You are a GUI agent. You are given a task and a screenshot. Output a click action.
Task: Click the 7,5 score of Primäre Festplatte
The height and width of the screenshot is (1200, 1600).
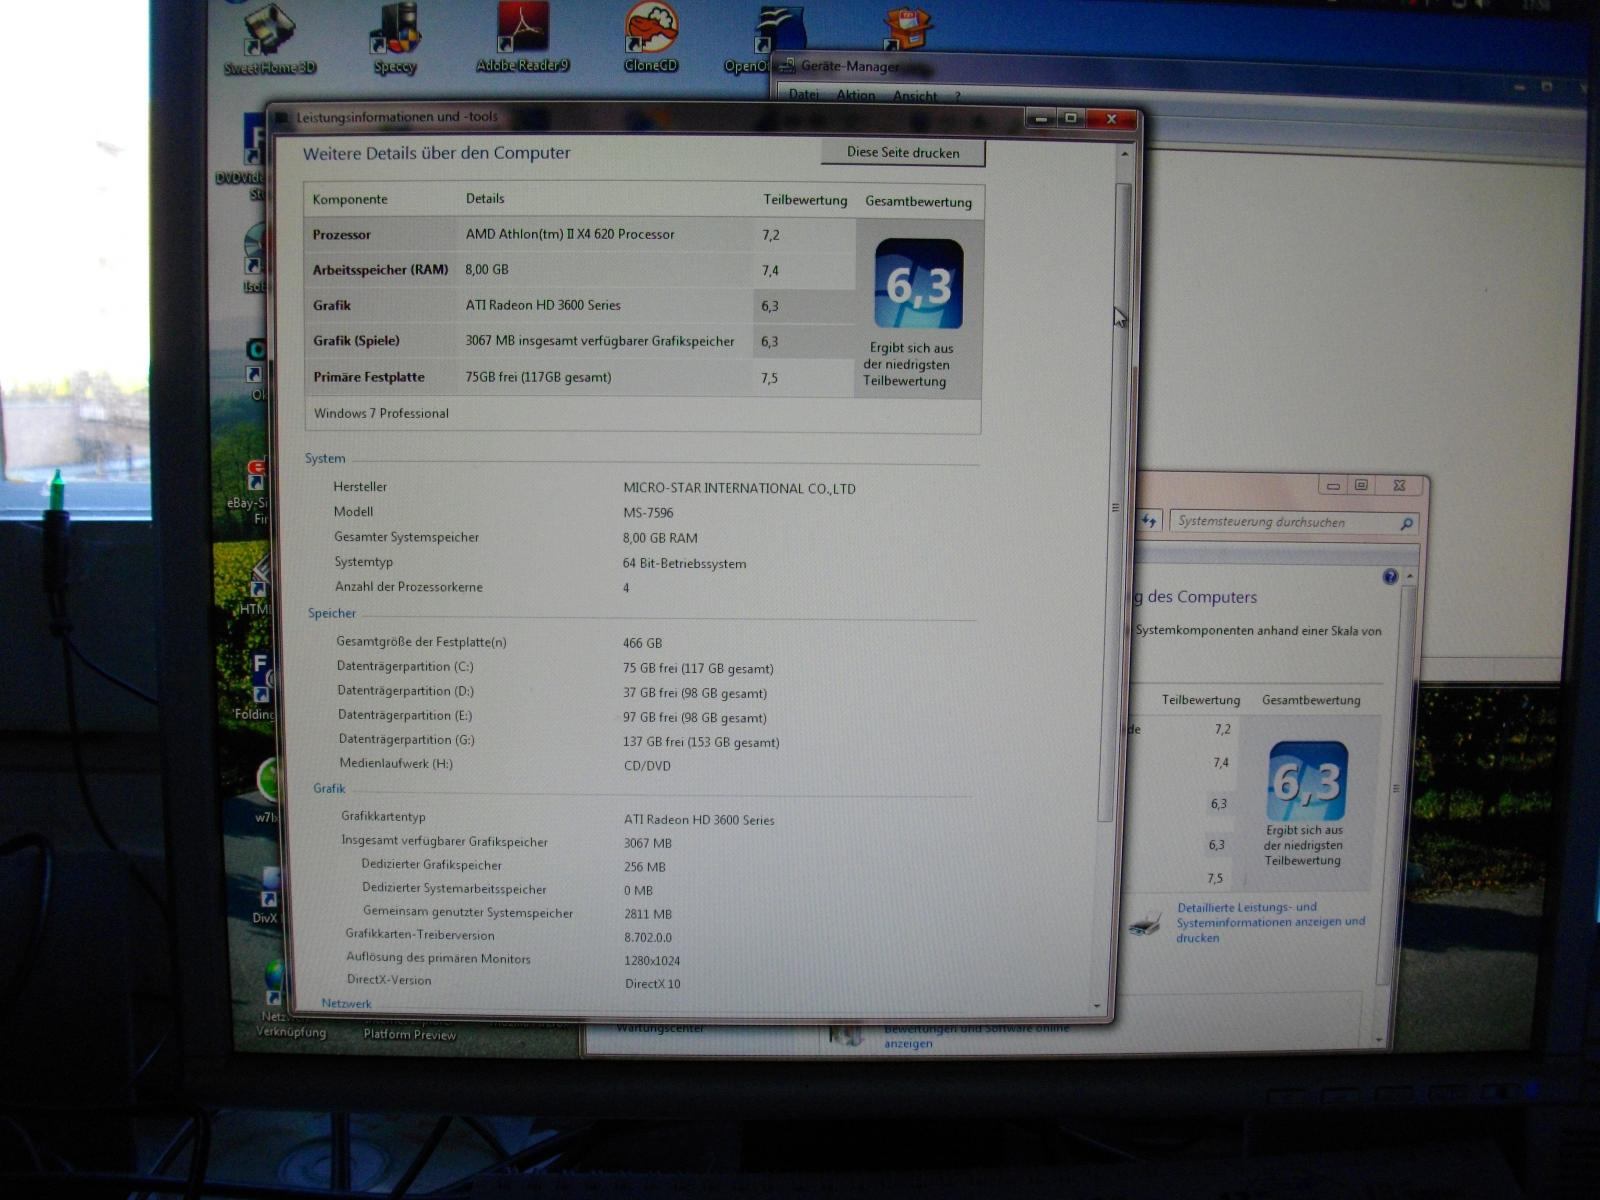pyautogui.click(x=769, y=378)
